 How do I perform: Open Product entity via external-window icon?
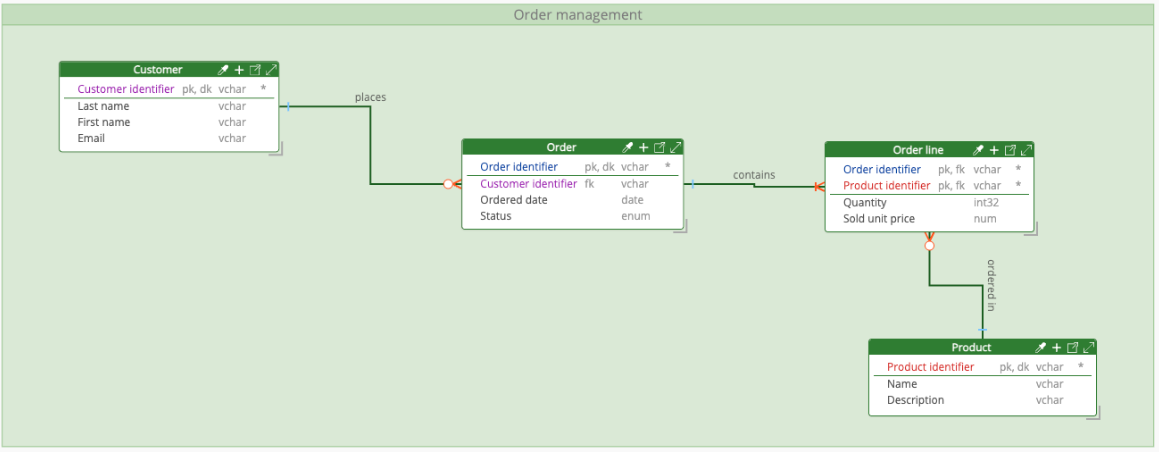pos(1073,347)
